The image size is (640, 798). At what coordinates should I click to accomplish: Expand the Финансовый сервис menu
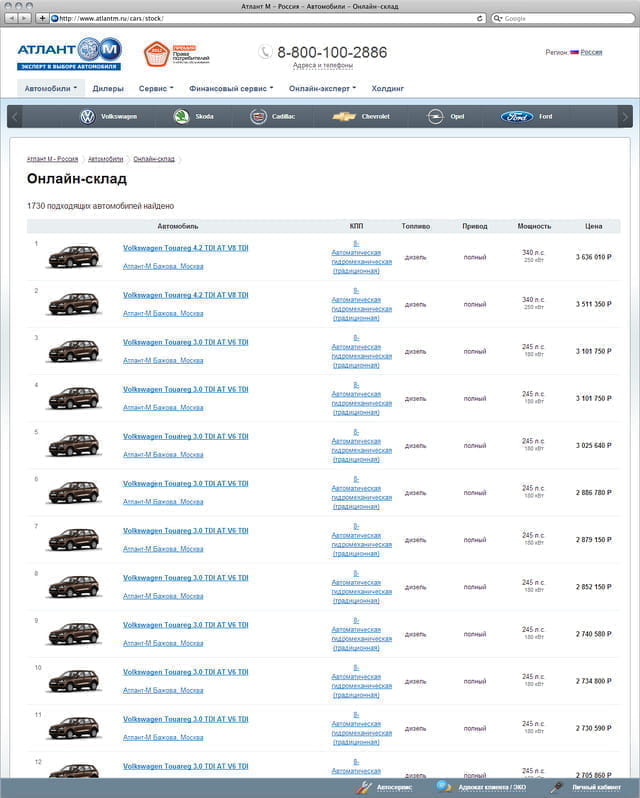click(231, 88)
